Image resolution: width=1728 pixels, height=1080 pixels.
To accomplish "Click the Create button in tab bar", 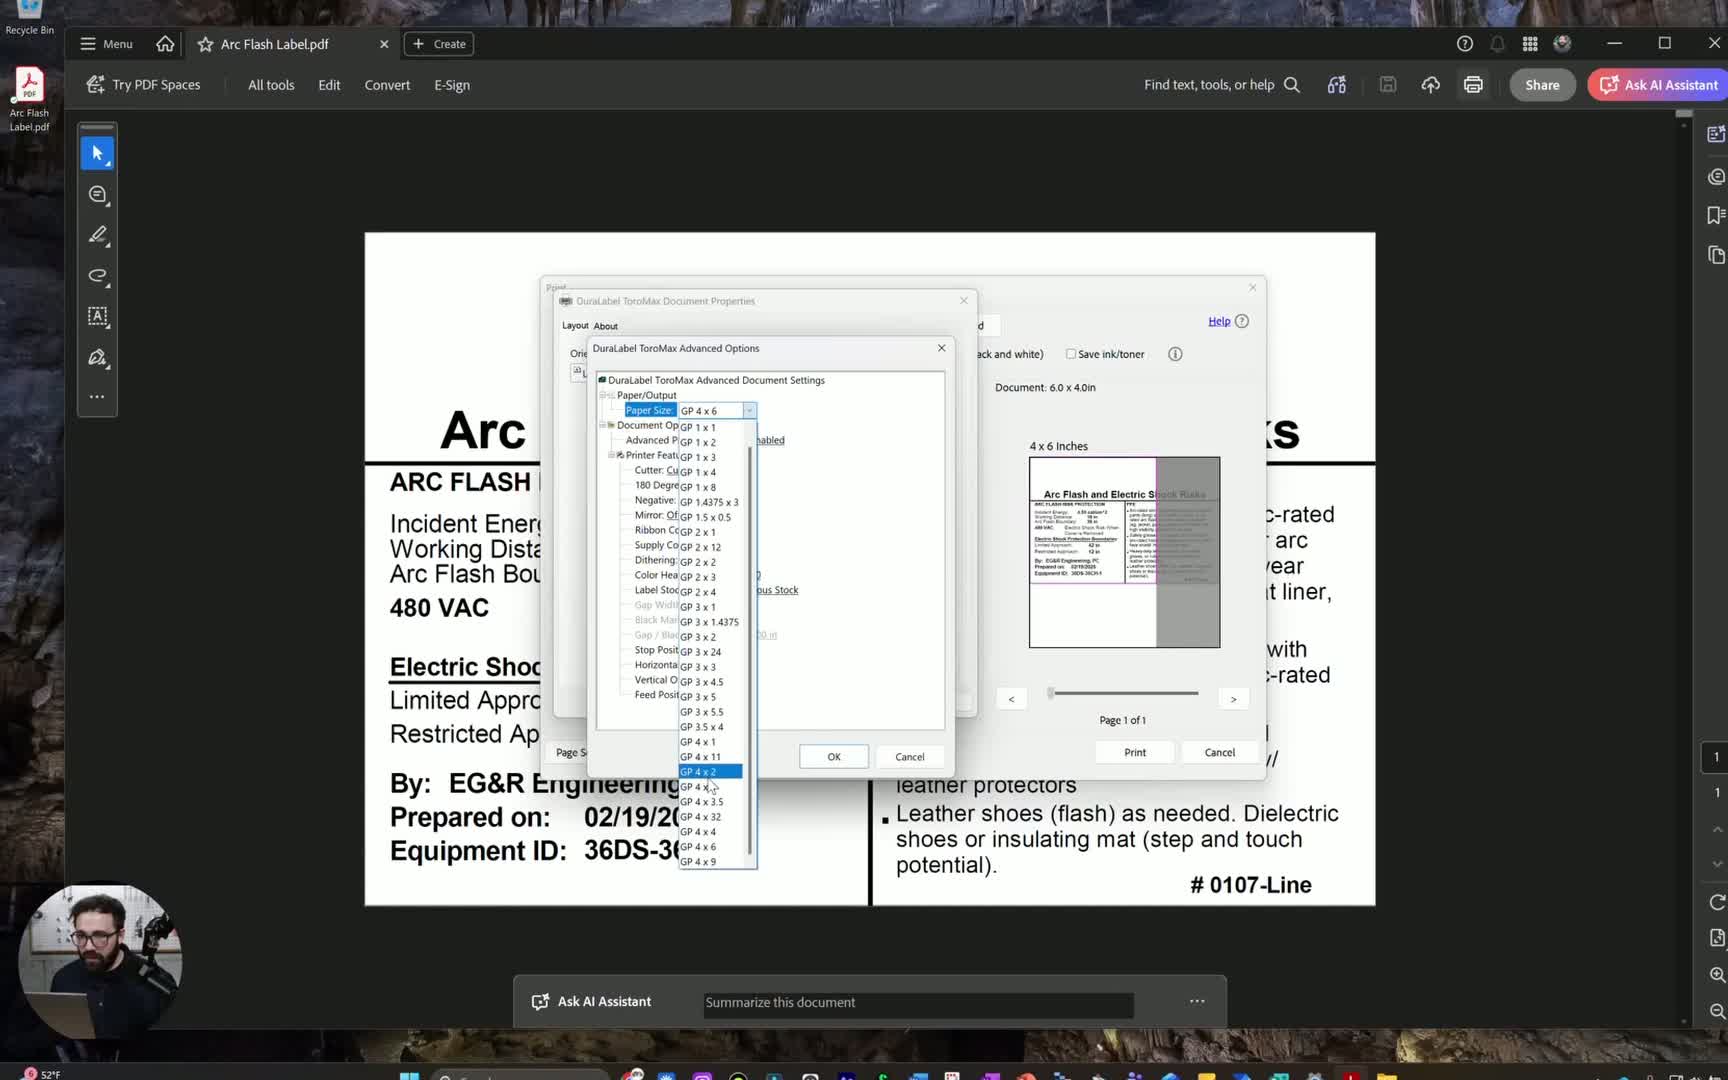I will coord(439,44).
